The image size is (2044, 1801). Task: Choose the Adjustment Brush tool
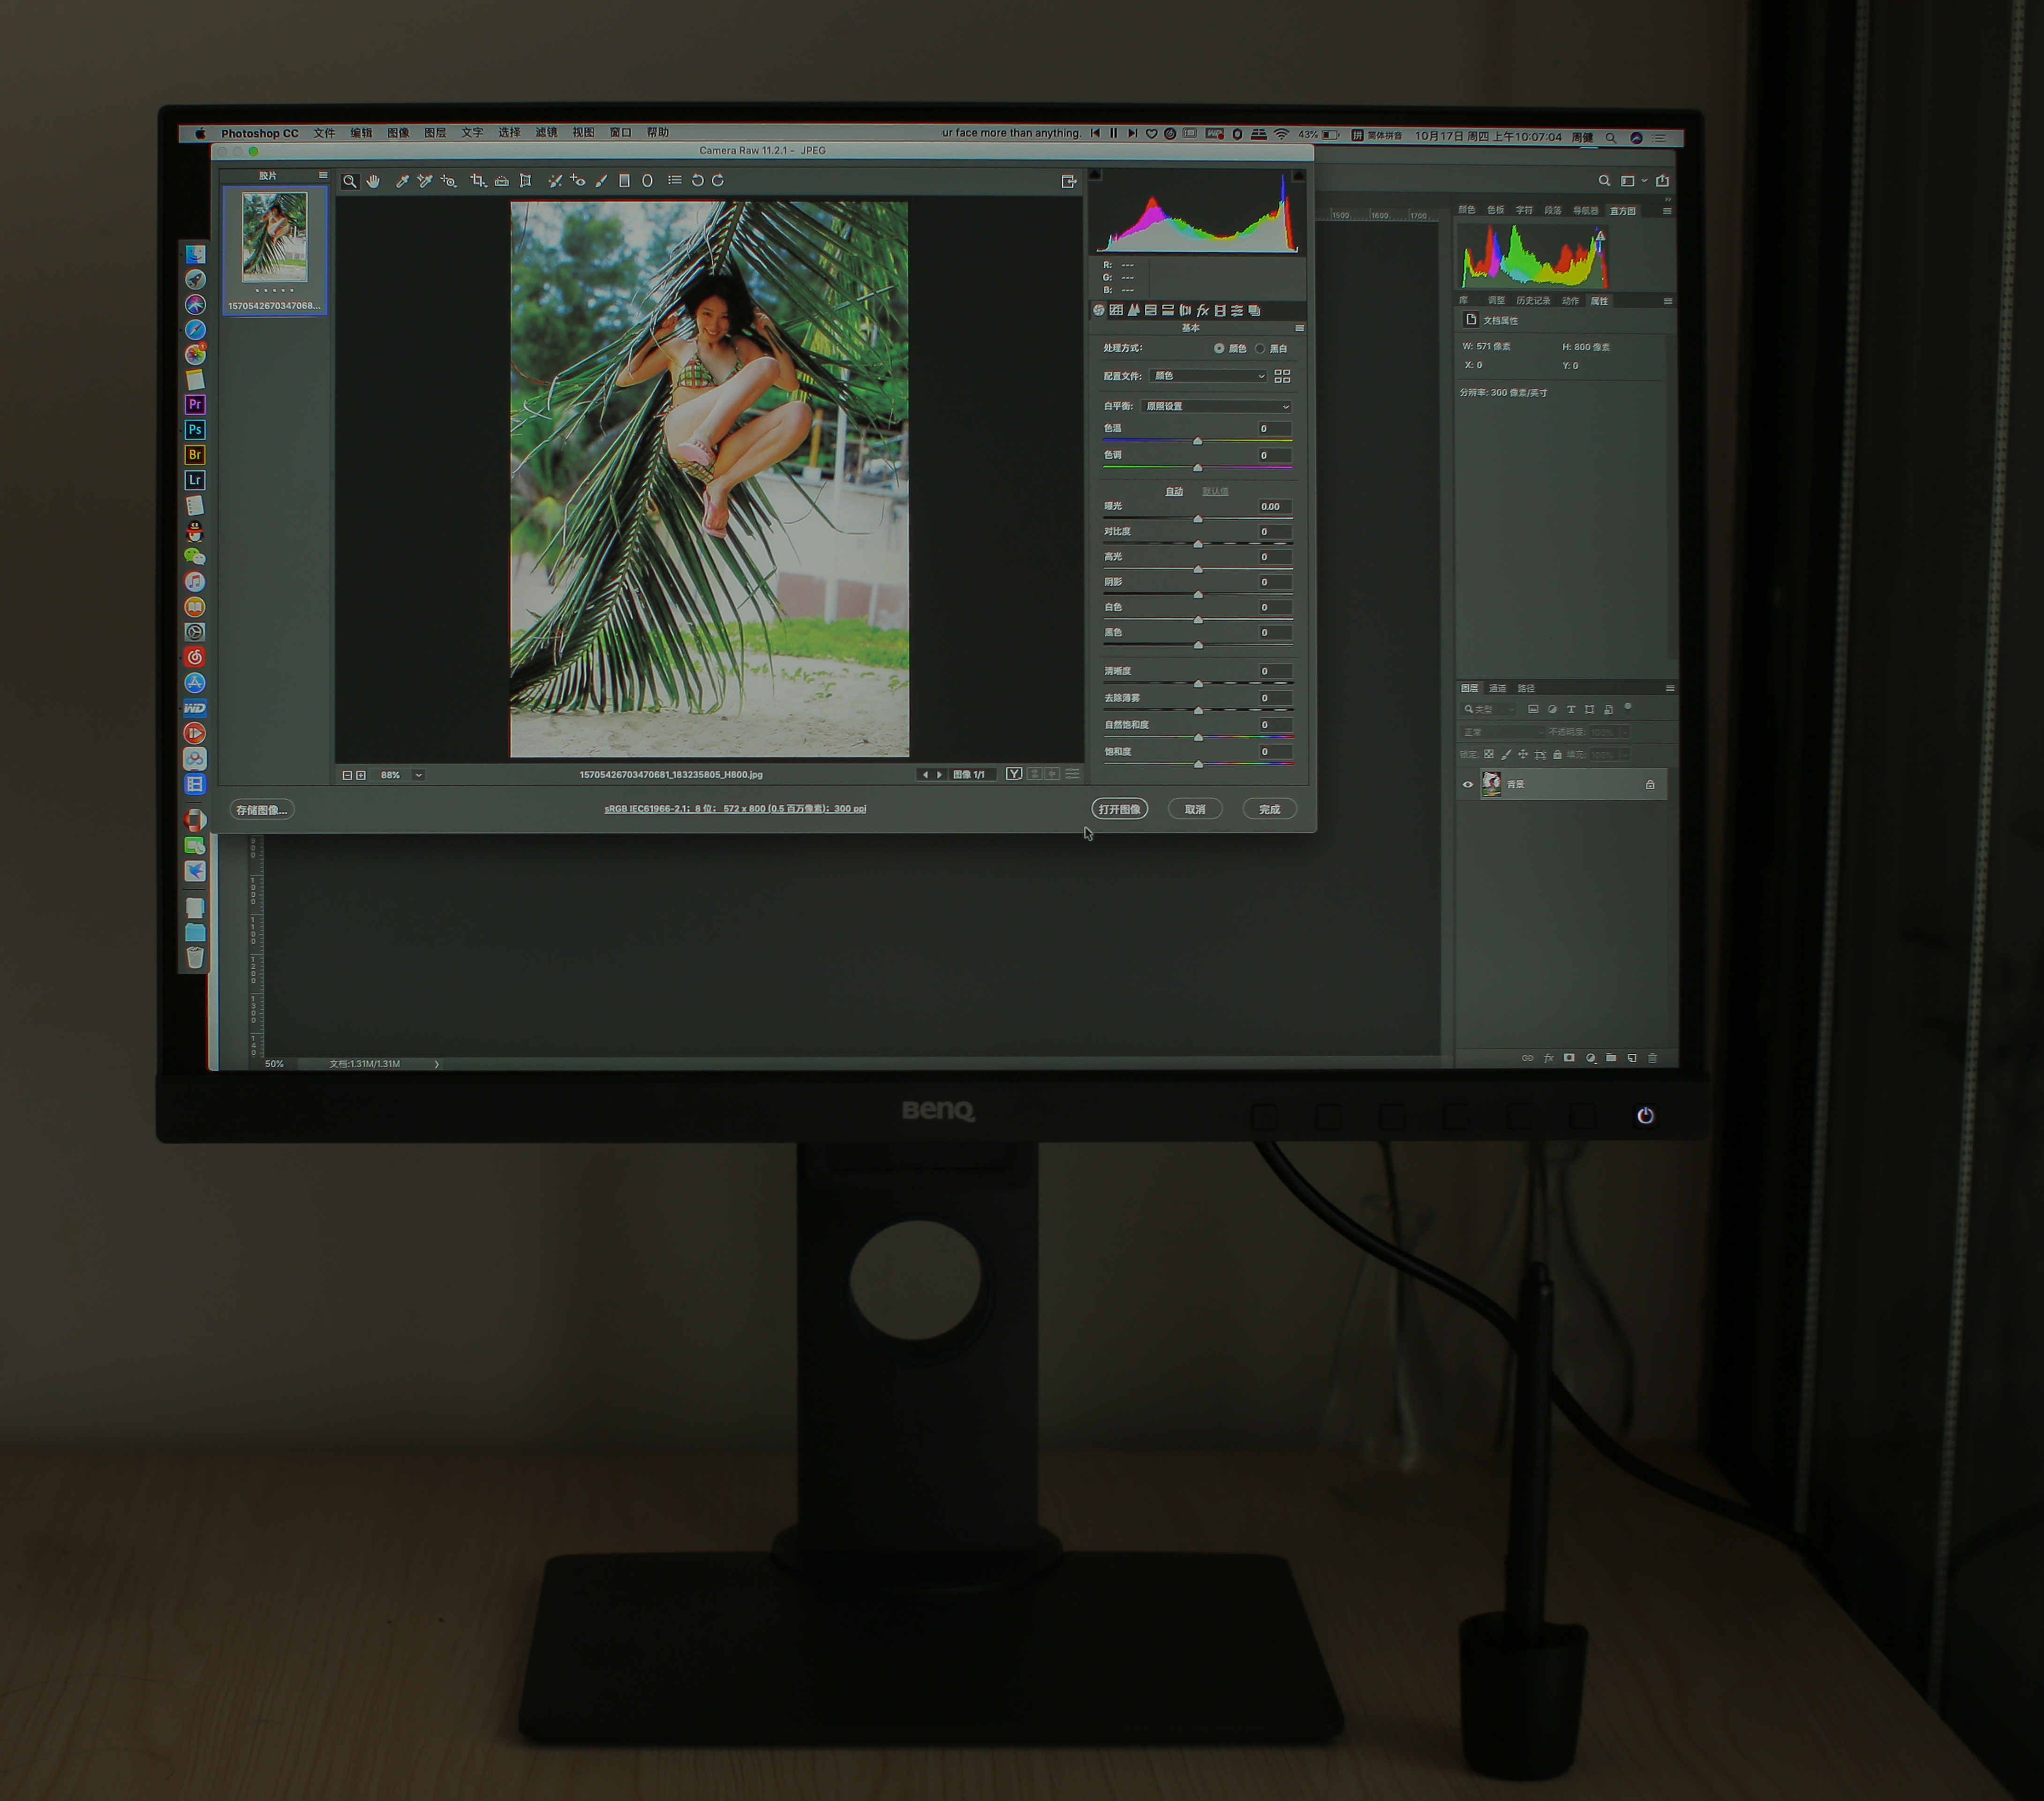601,181
